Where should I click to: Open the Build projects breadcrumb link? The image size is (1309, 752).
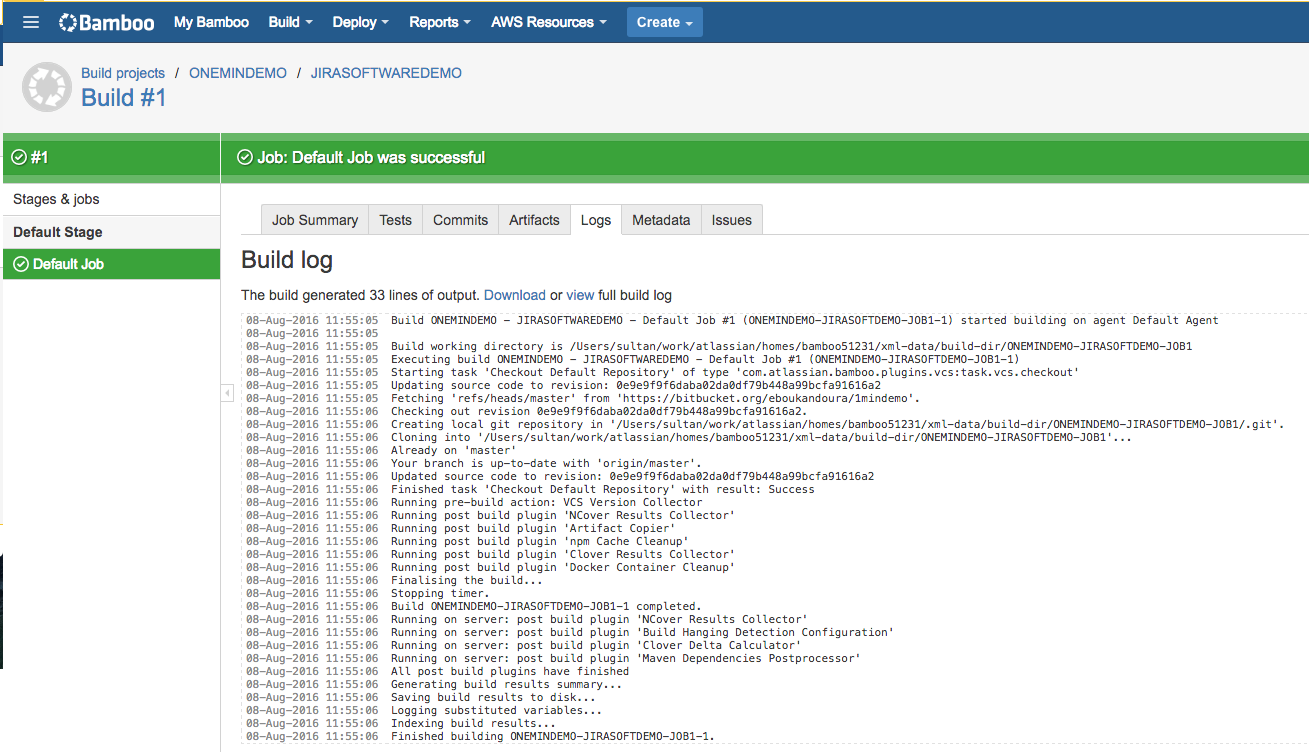tap(123, 73)
